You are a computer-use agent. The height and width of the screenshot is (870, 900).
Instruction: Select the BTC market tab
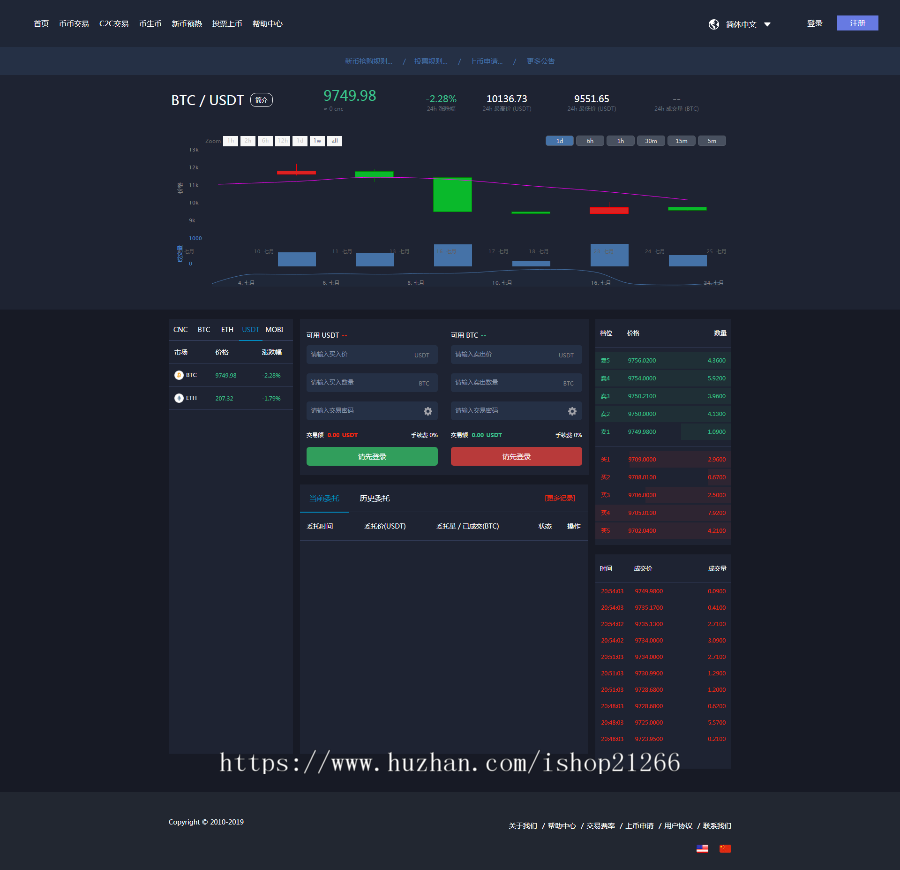click(204, 329)
